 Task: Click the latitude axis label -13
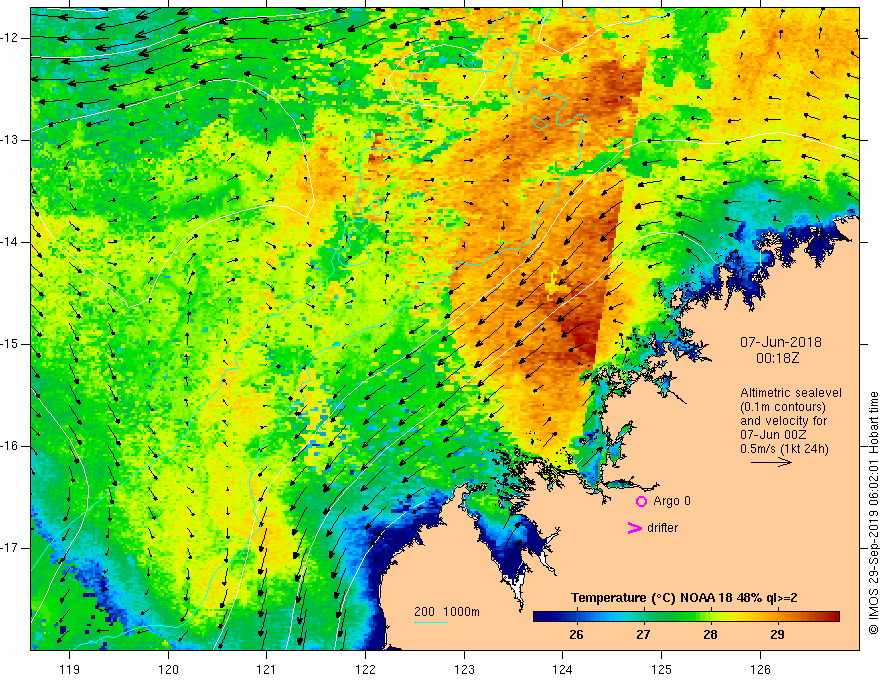click(11, 140)
